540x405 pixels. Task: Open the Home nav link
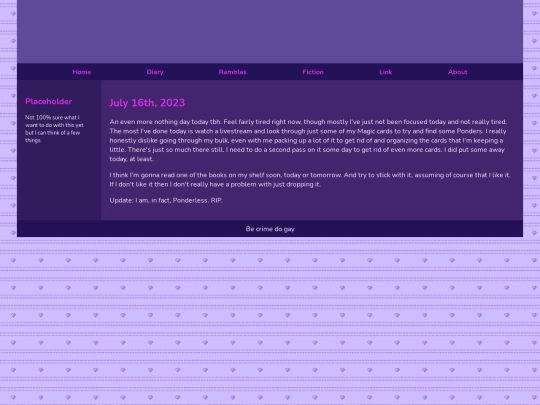point(82,72)
